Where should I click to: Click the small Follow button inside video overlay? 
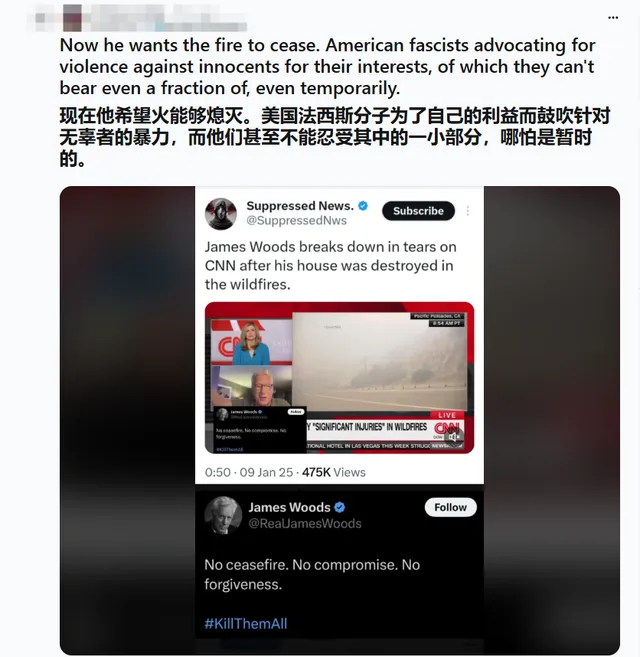(x=296, y=412)
